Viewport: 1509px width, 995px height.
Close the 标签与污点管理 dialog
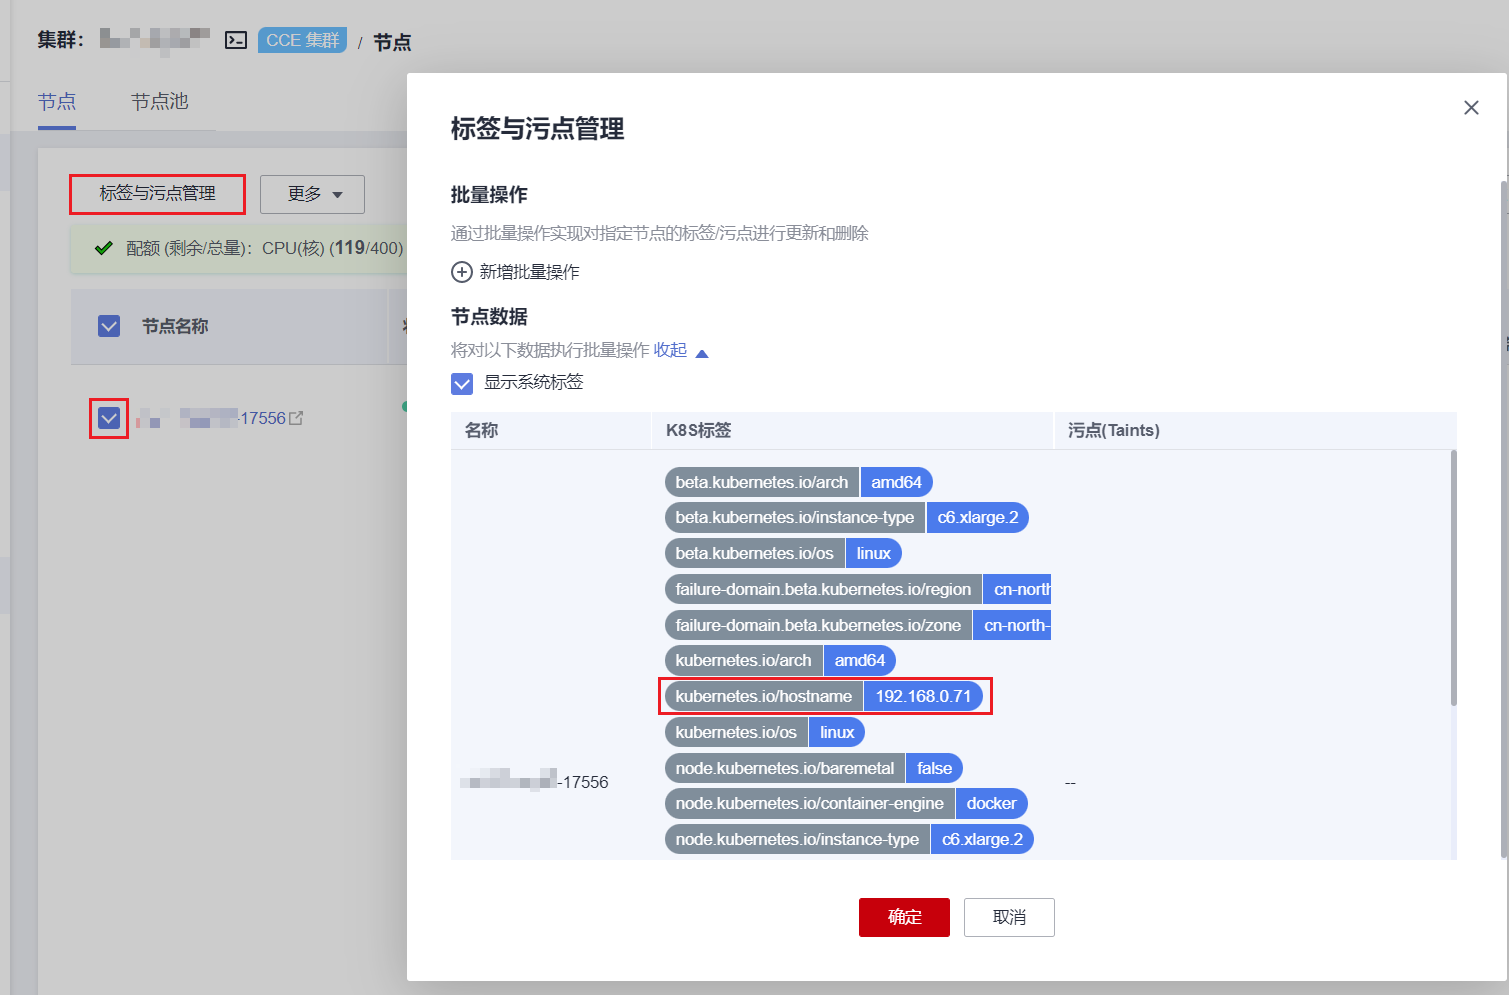pos(1470,108)
